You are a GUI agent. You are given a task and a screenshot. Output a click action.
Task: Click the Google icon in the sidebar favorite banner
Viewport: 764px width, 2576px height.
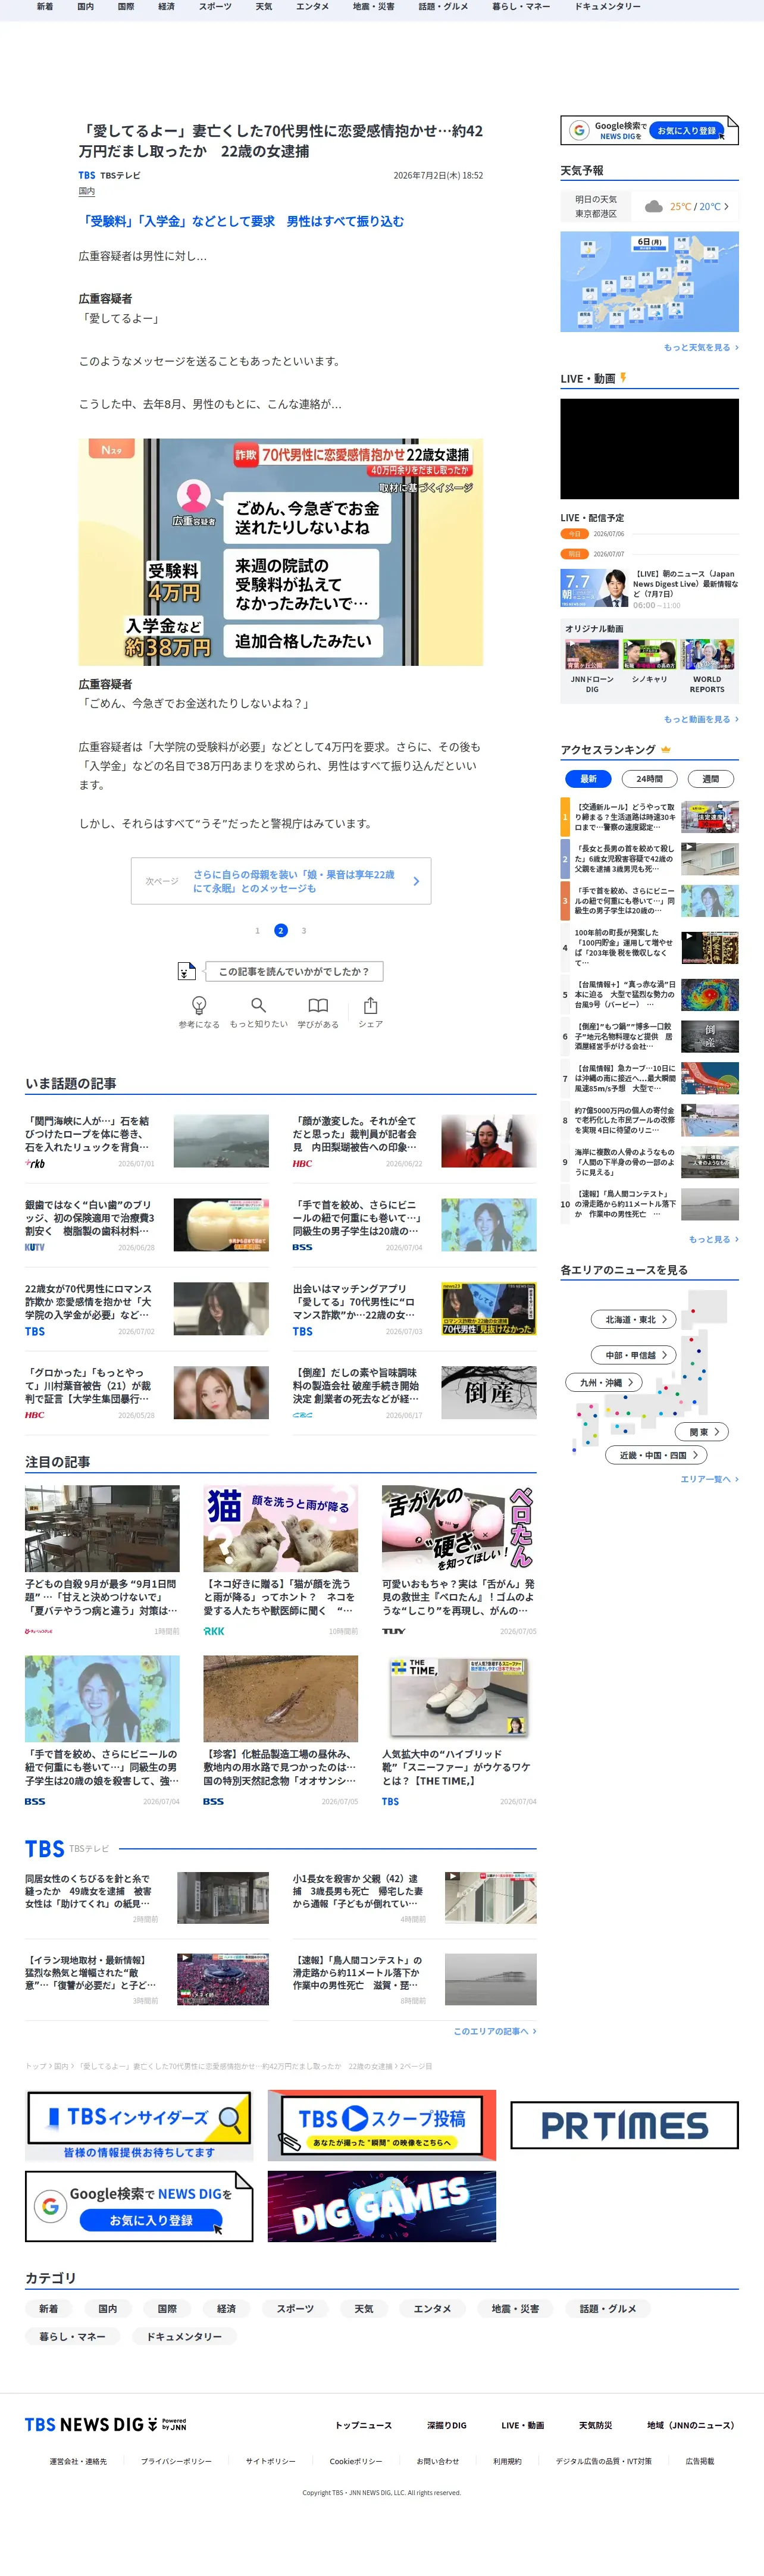(x=578, y=130)
